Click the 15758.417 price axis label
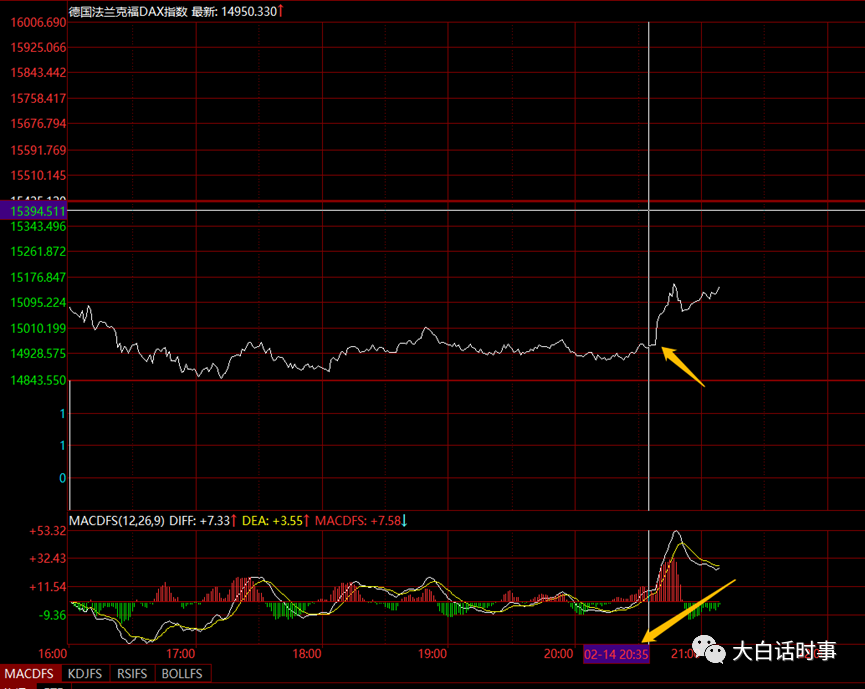Image resolution: width=865 pixels, height=689 pixels. tap(38, 99)
